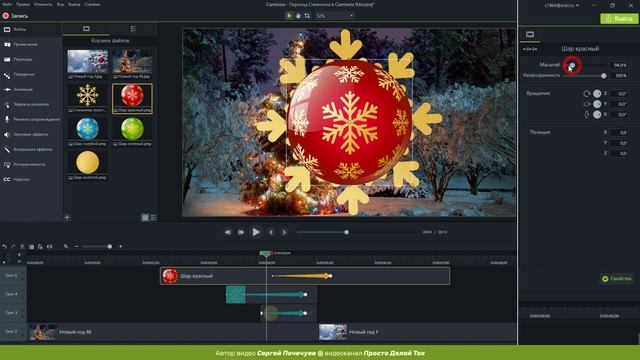Click the timeline redo icon
The height and width of the screenshot is (360, 640).
tap(13, 247)
